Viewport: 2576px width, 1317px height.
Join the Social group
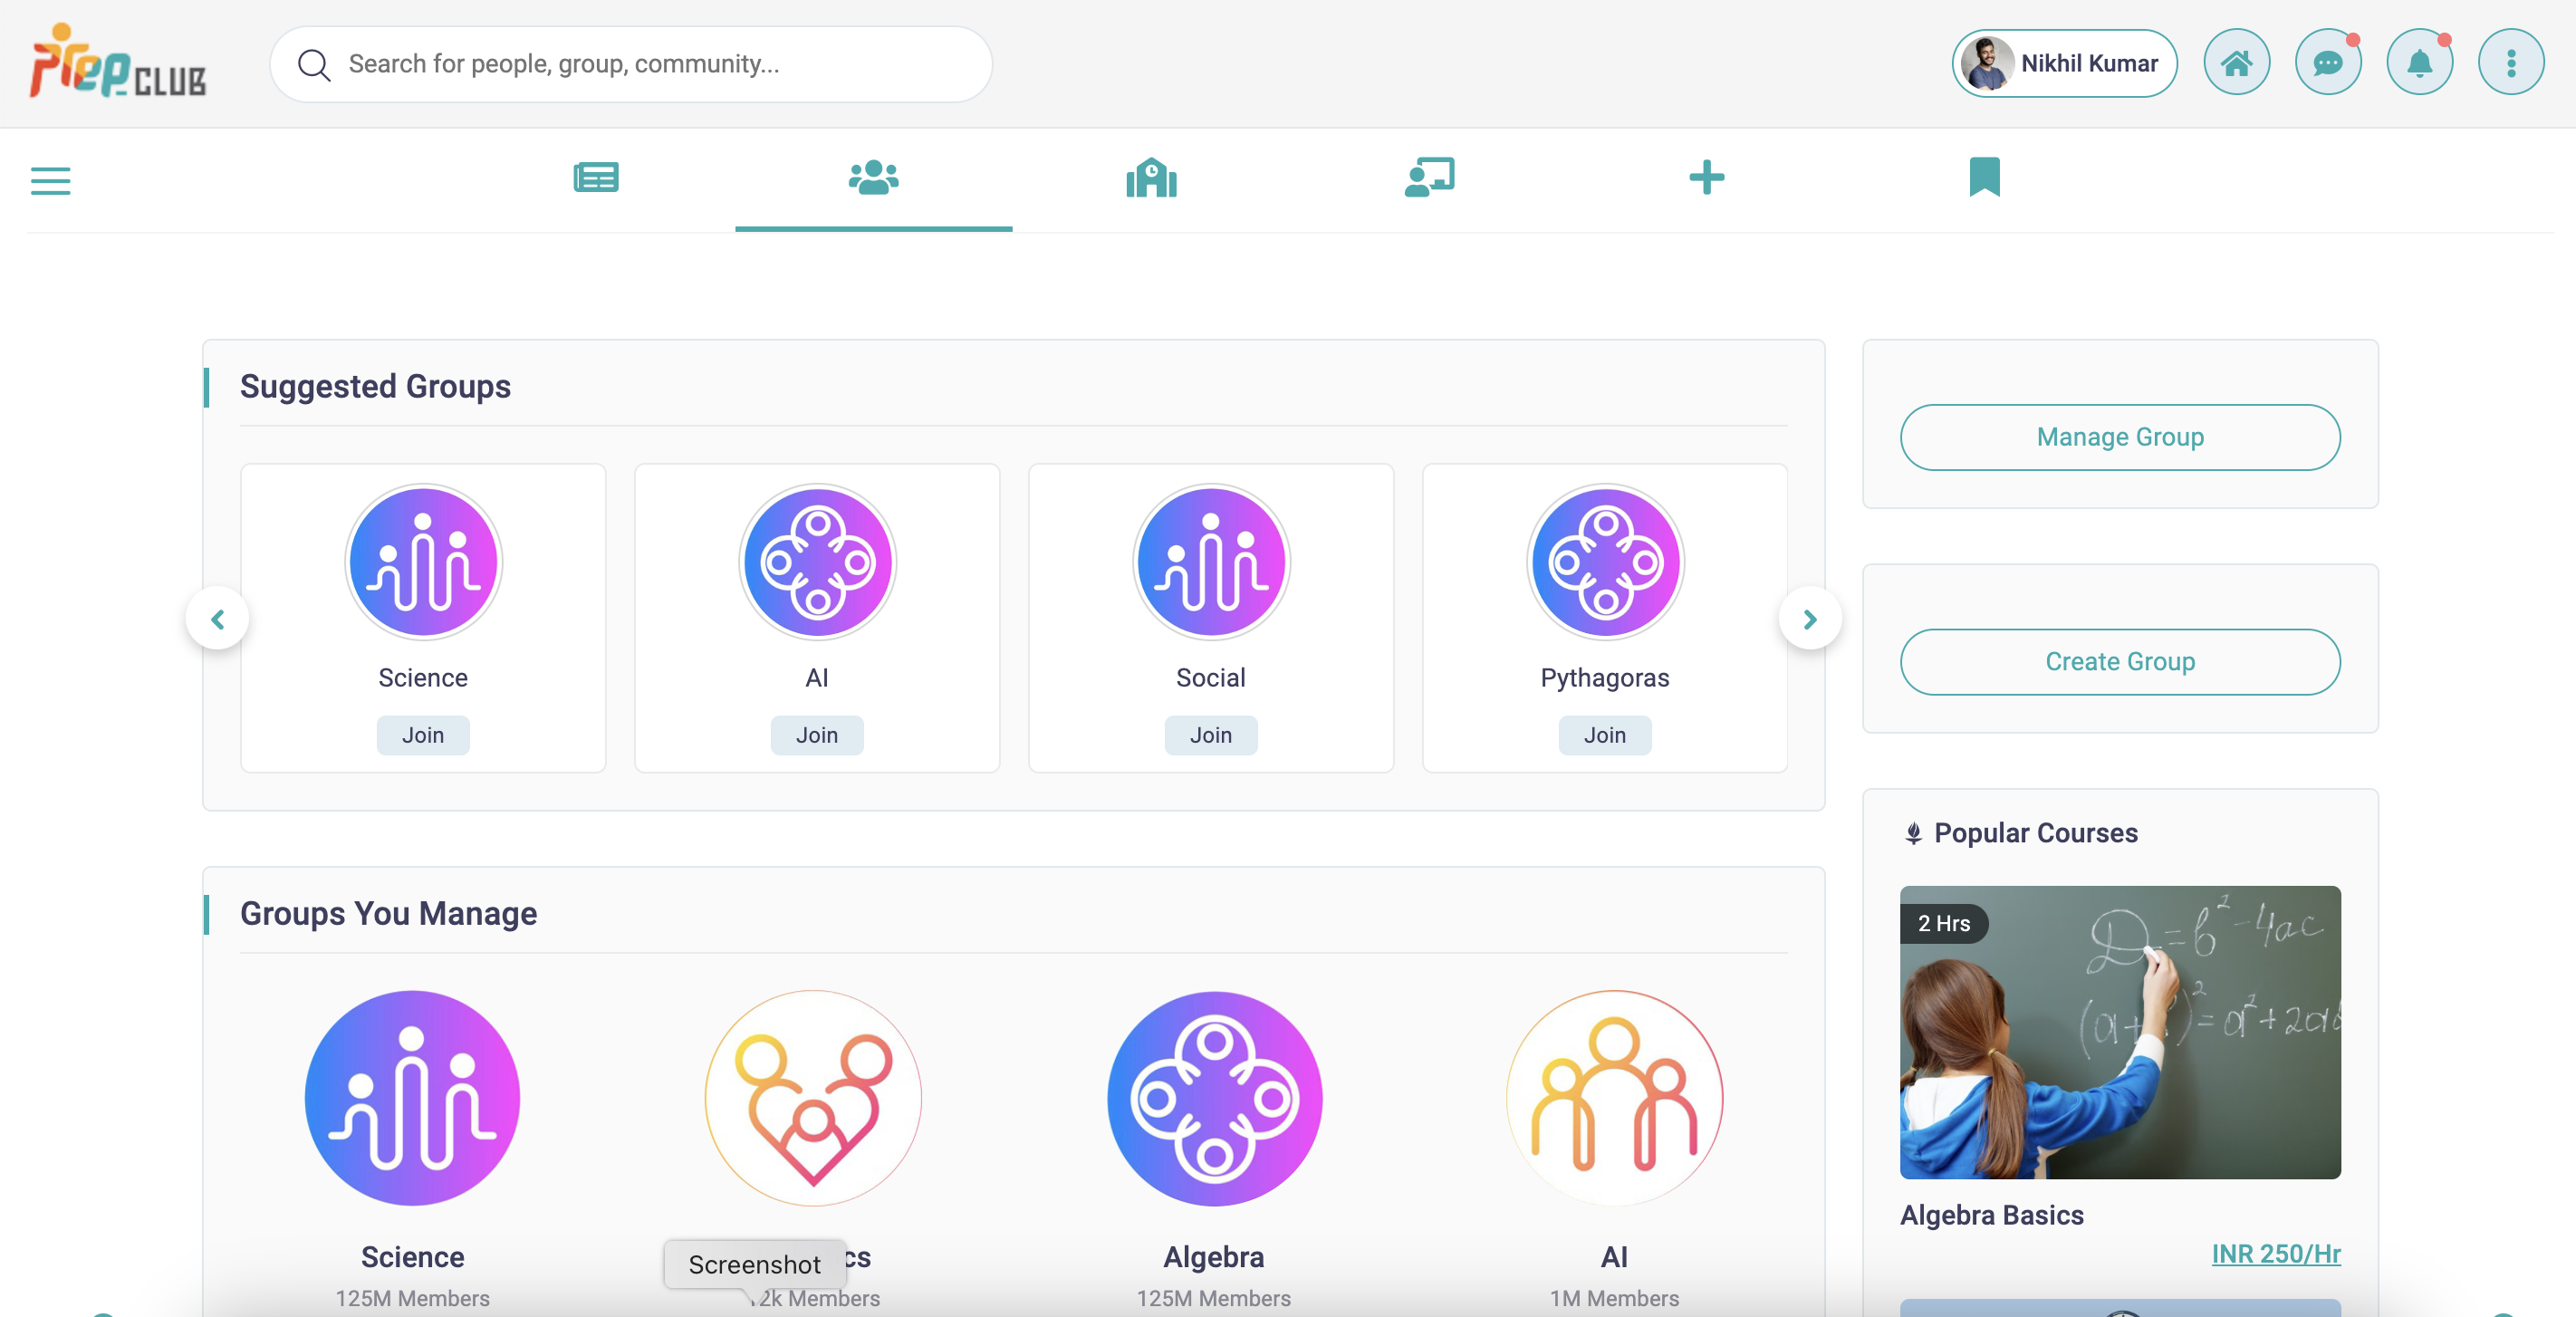pyautogui.click(x=1211, y=735)
